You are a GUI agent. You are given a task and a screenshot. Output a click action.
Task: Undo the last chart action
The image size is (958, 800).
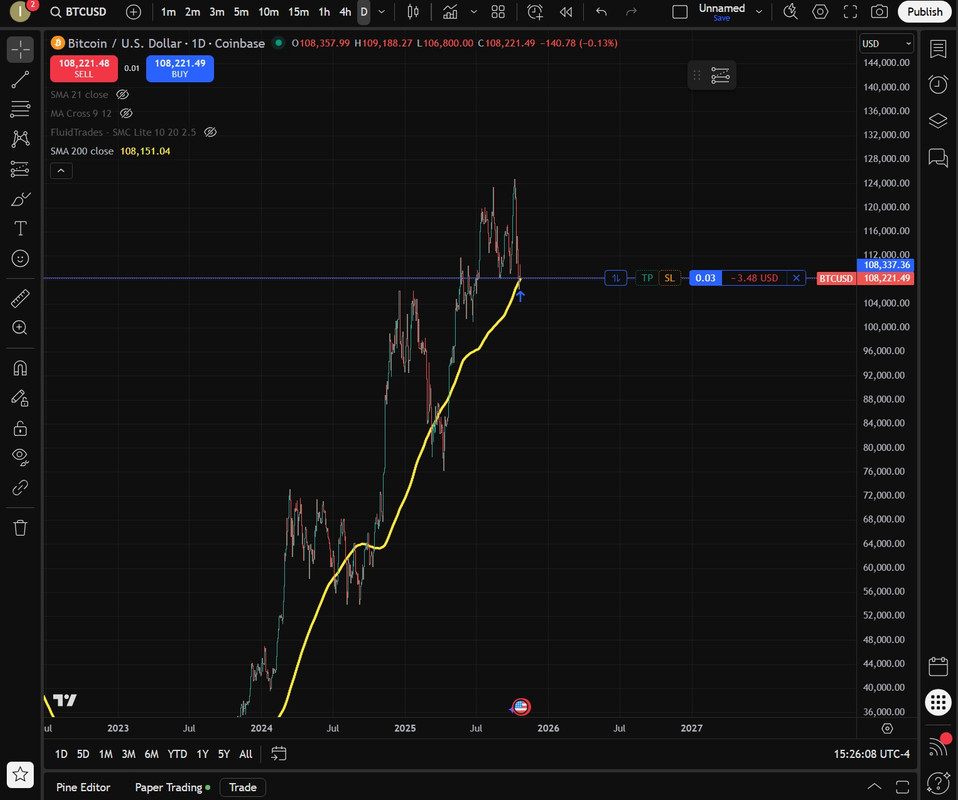(x=601, y=12)
